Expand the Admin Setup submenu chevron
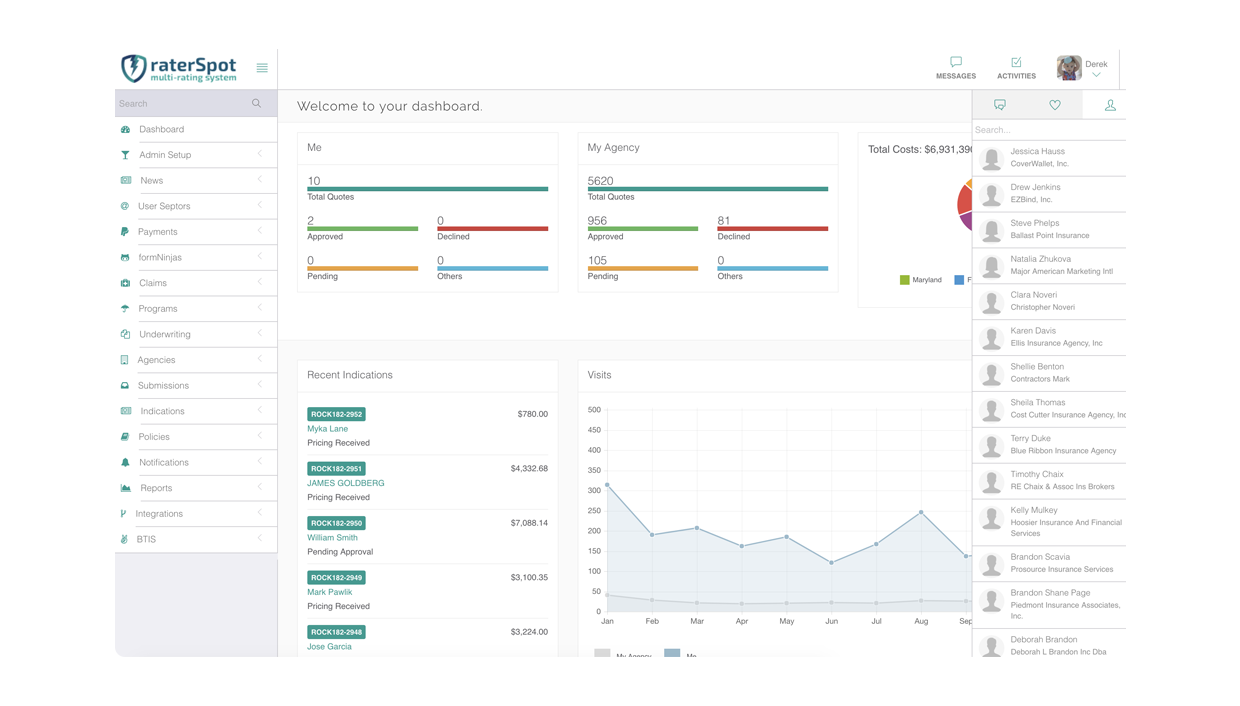 (260, 154)
